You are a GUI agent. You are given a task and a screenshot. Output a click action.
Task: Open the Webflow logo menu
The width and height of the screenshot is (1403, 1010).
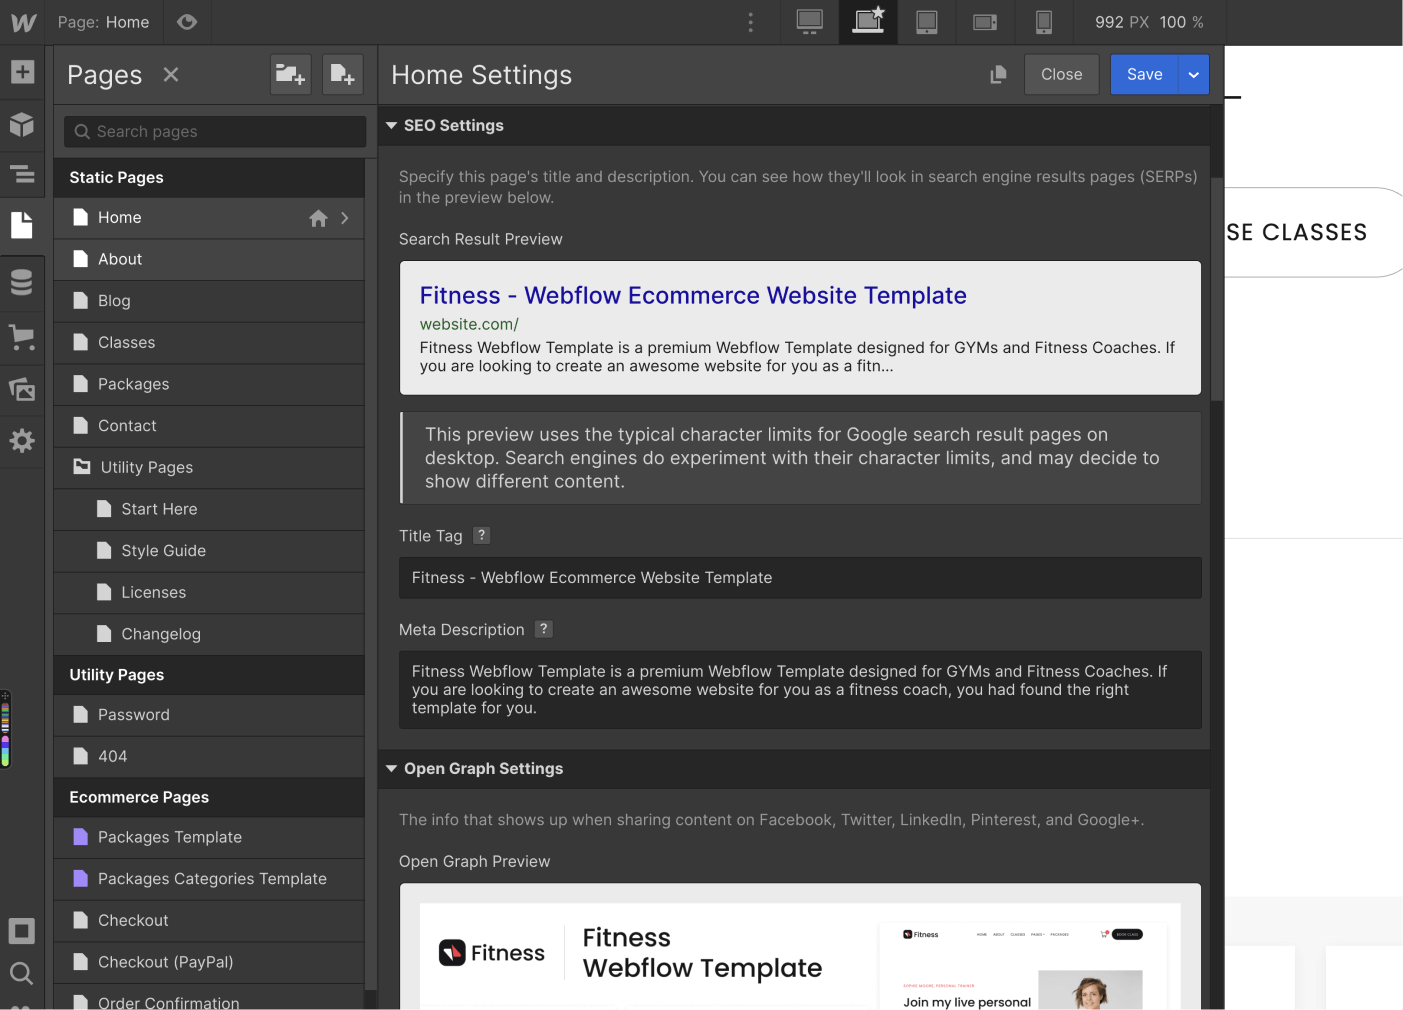tap(23, 22)
